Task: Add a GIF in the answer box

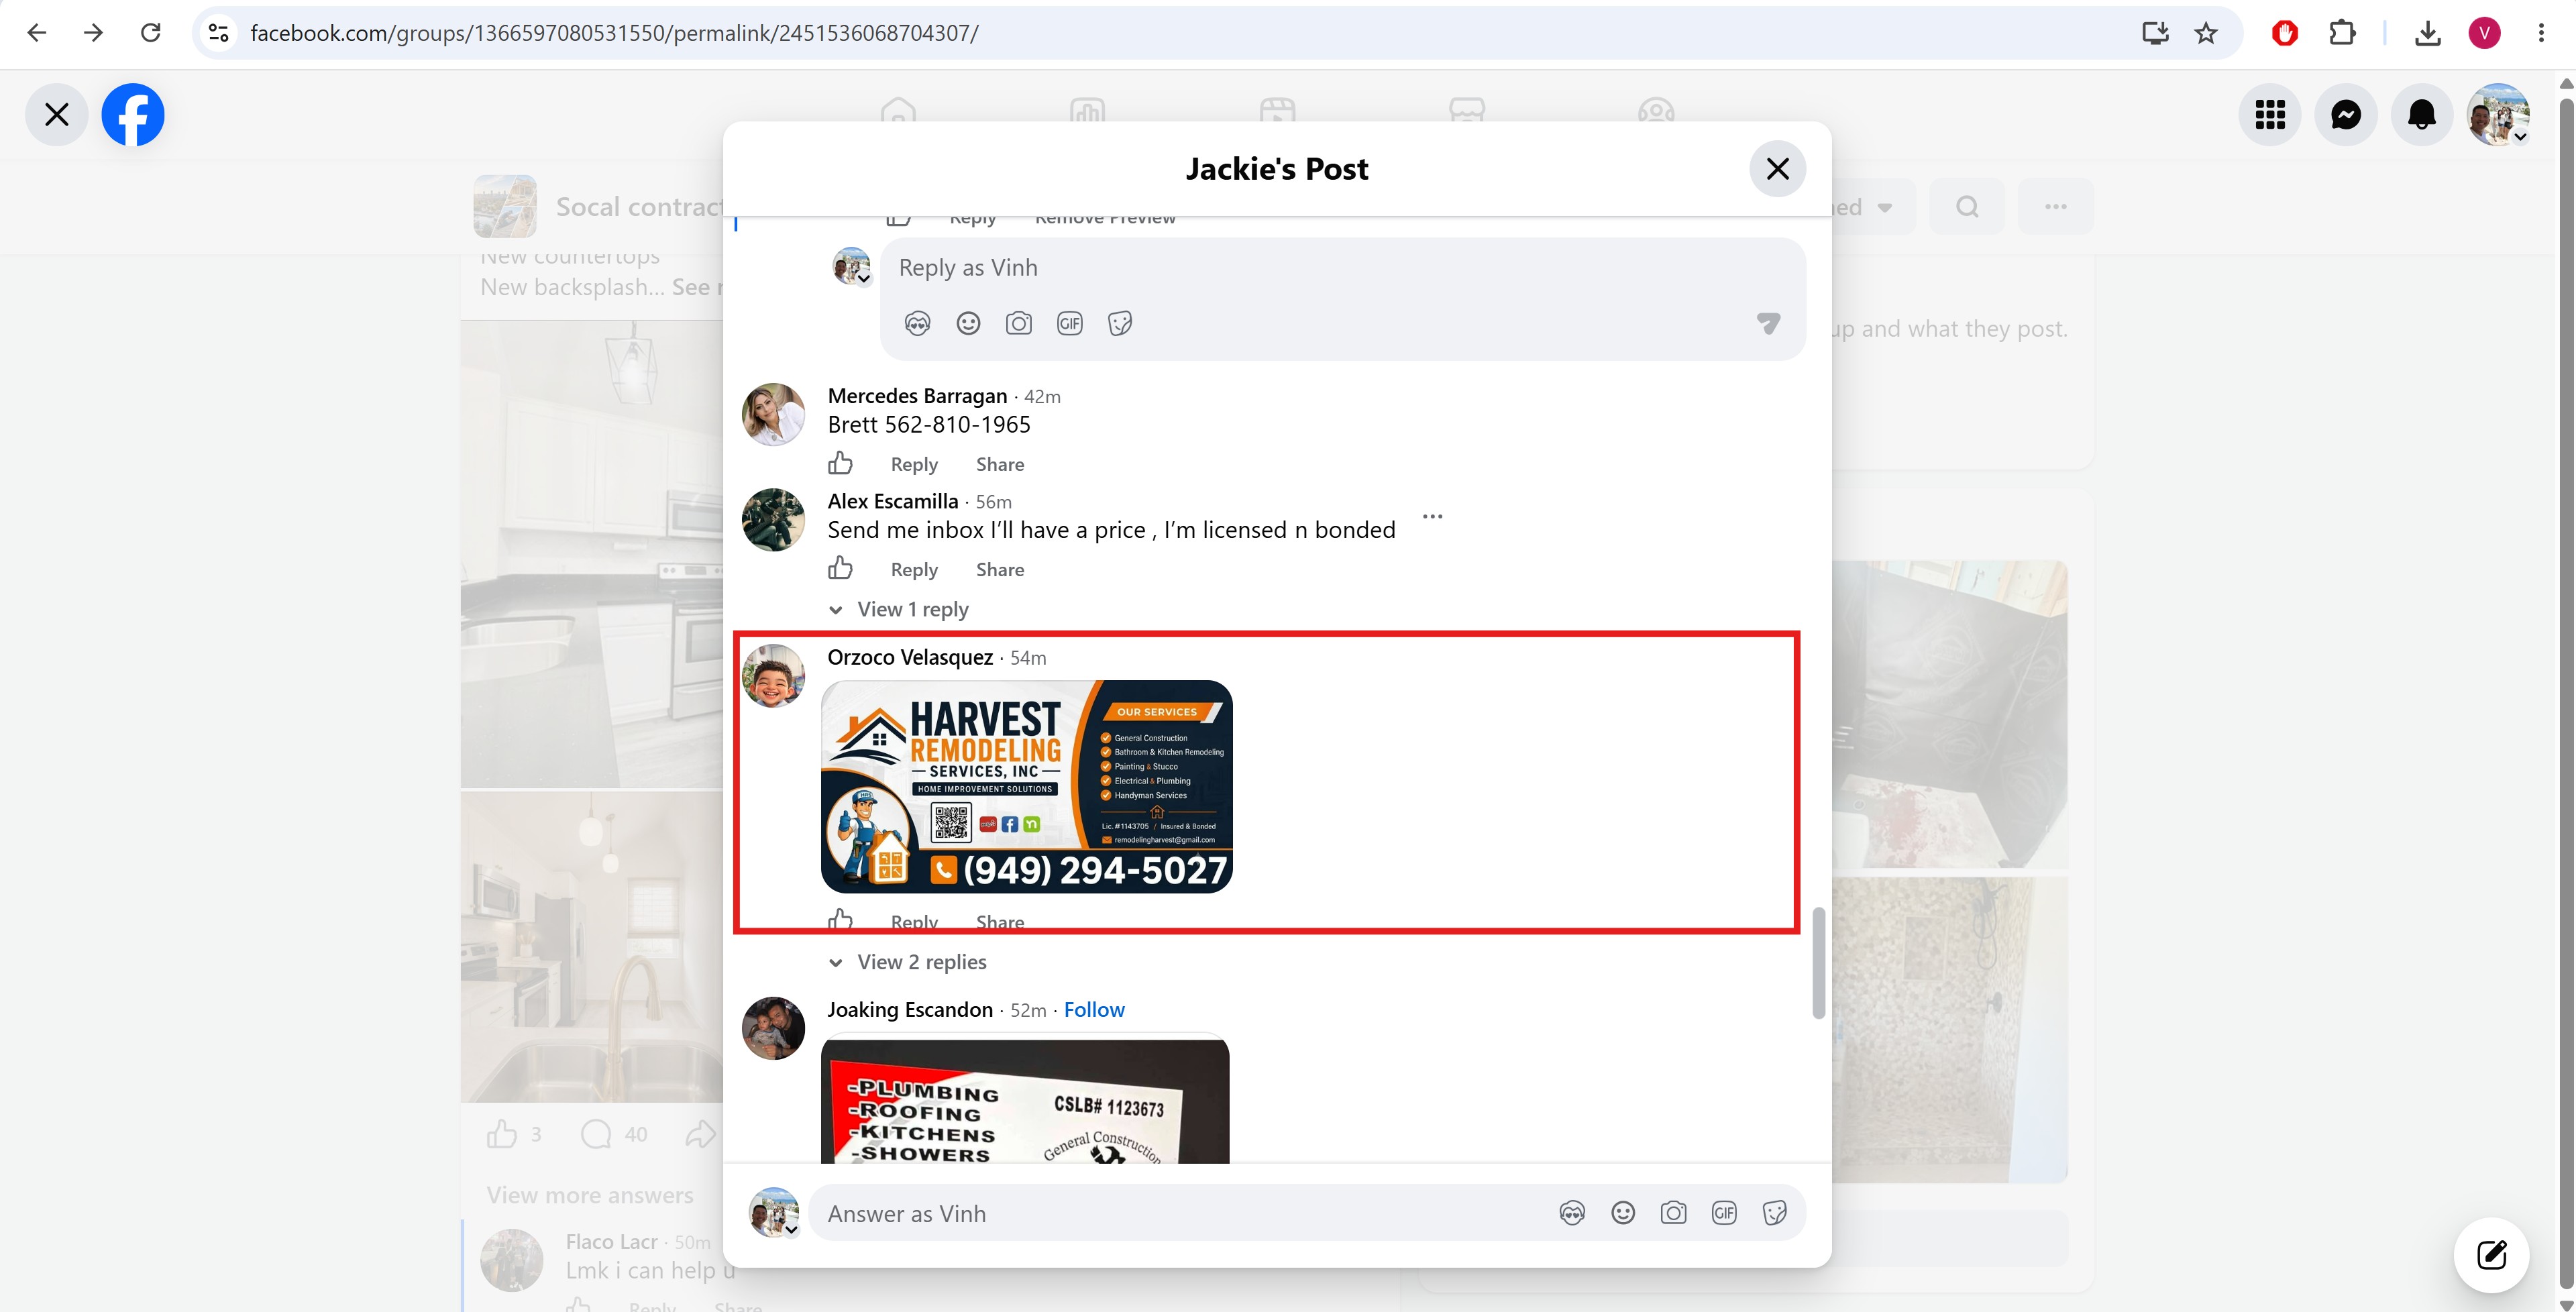Action: click(1724, 1213)
